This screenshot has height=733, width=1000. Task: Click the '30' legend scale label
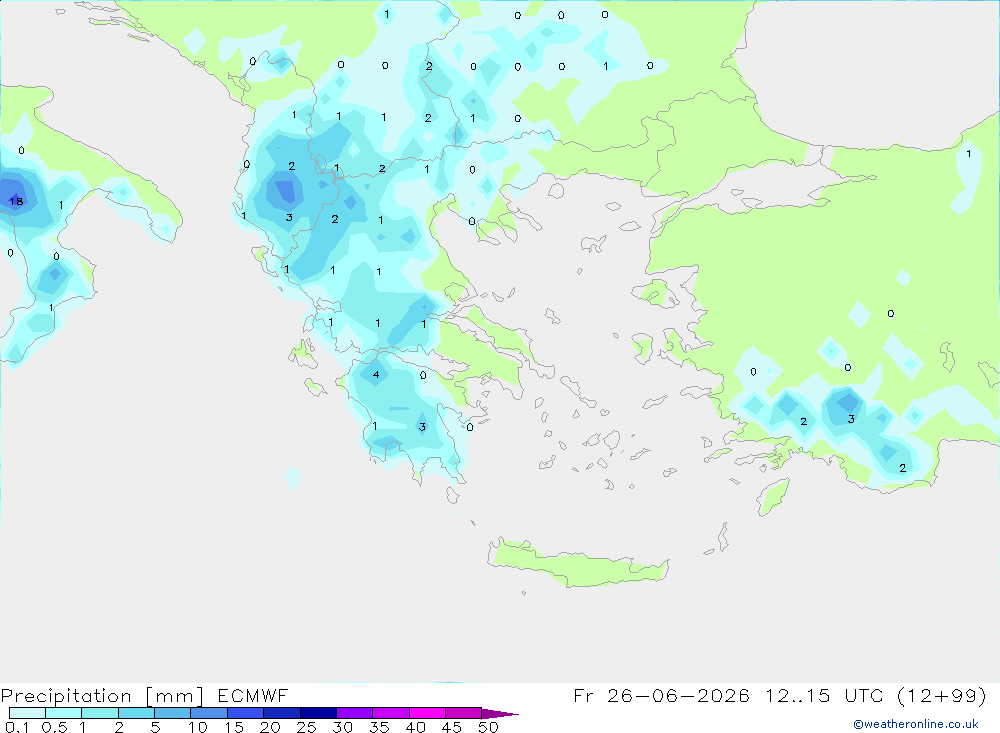click(x=342, y=727)
